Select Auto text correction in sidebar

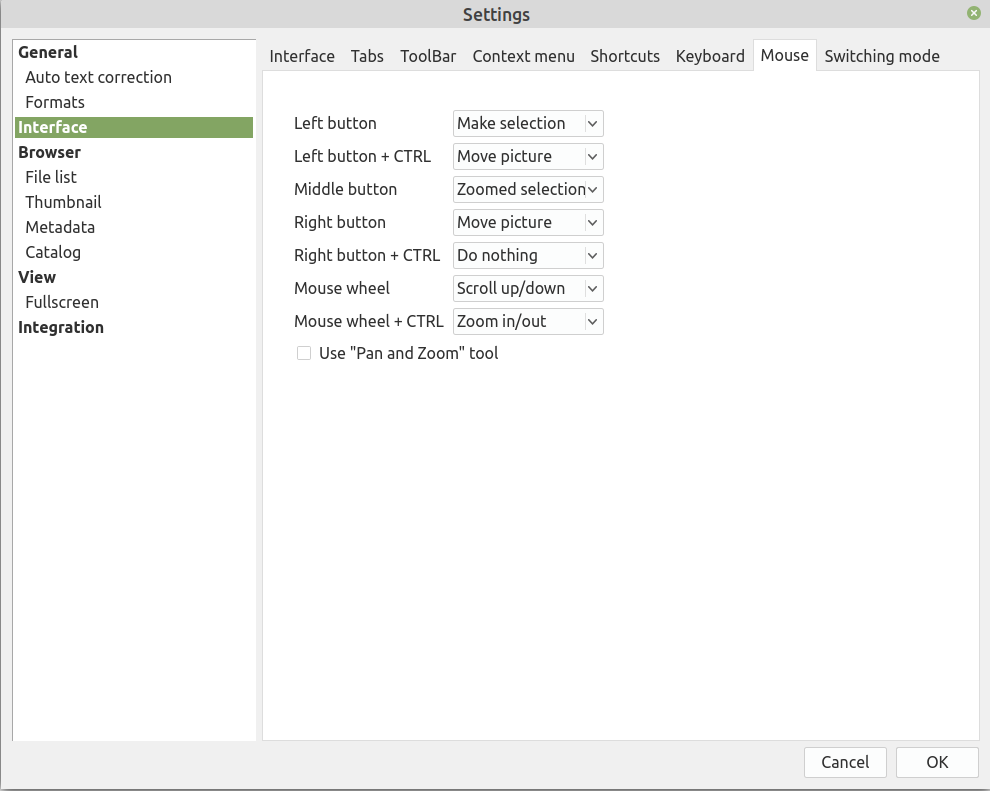point(98,77)
